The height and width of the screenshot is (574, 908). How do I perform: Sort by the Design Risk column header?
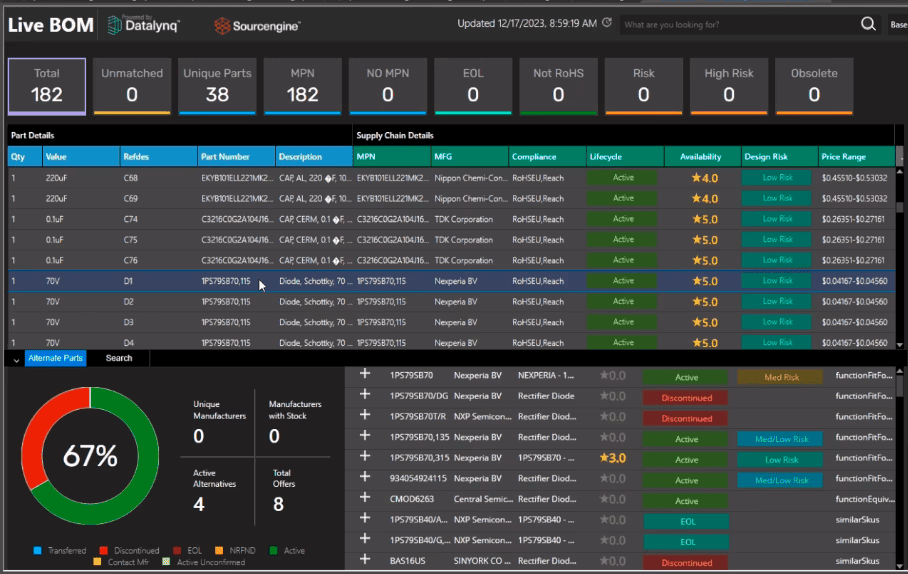pyautogui.click(x=780, y=156)
